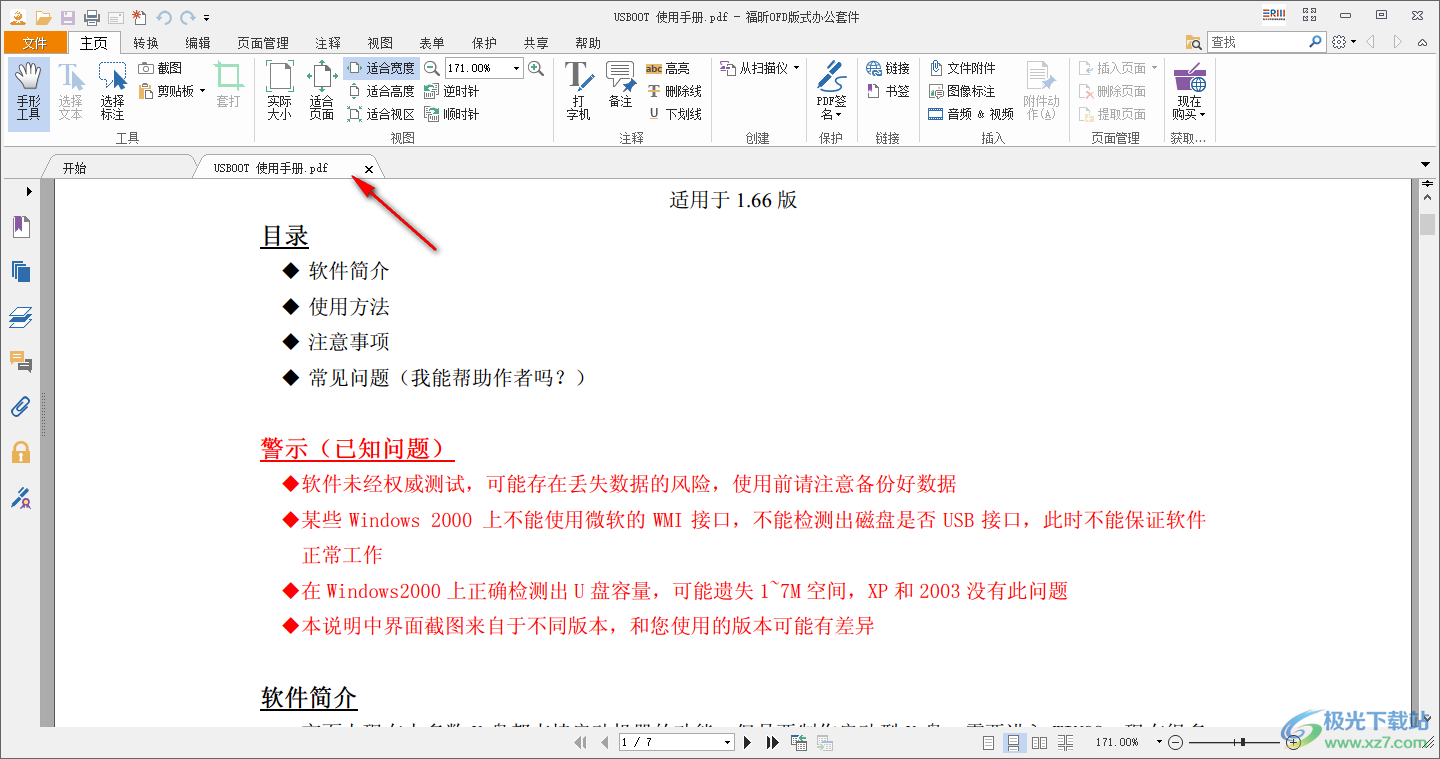Open the search settings gear dropdown

click(1344, 42)
